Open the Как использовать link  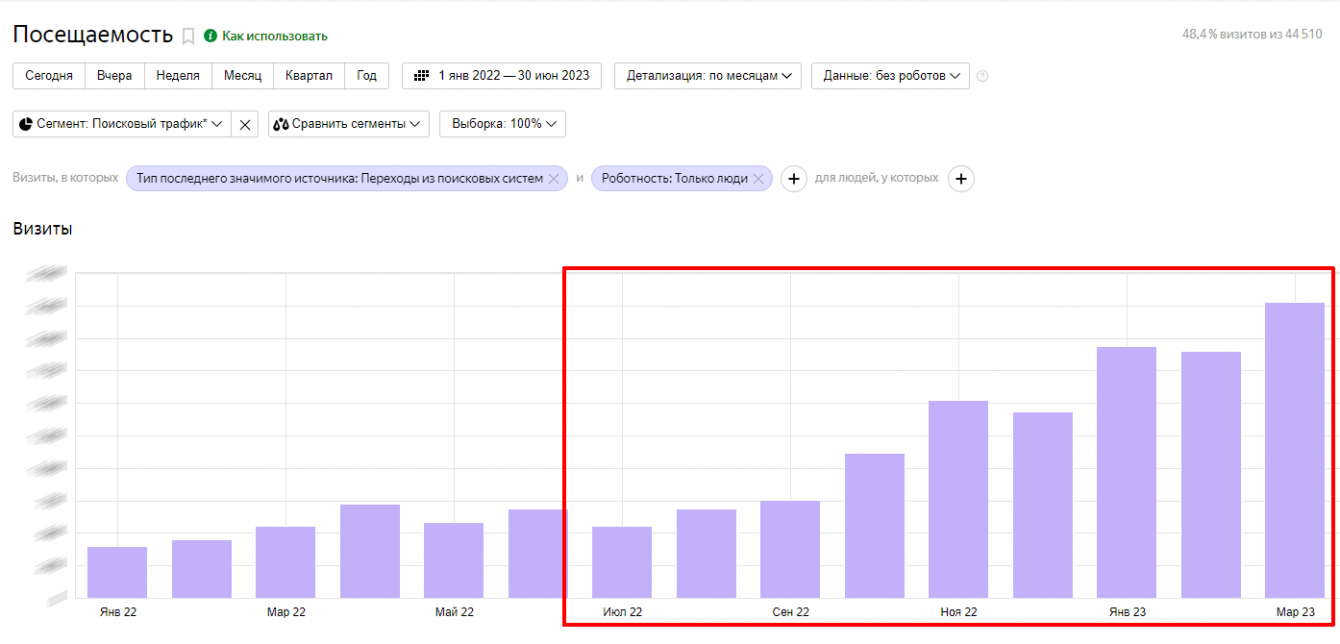(x=274, y=36)
